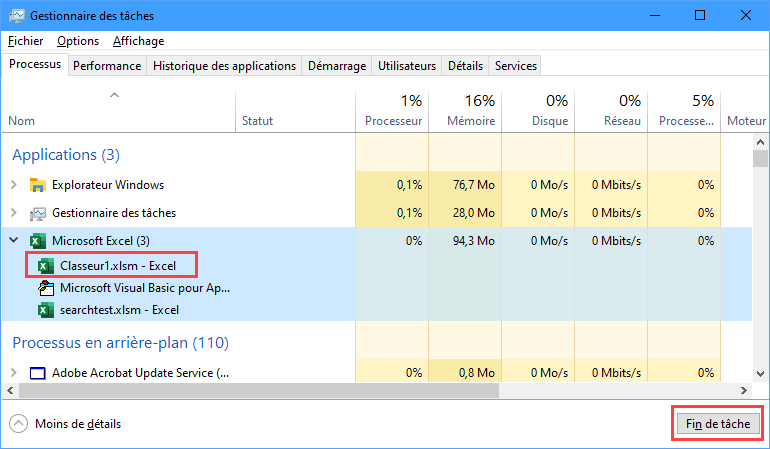Click the Visual Basic pour Applications icon
Viewport: 770px width, 449px height.
46,288
